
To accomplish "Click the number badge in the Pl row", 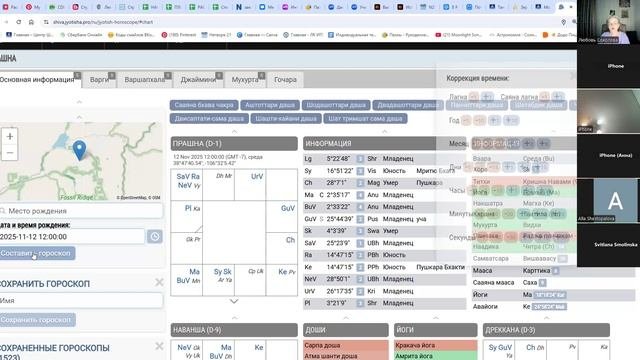I will point(360,303).
